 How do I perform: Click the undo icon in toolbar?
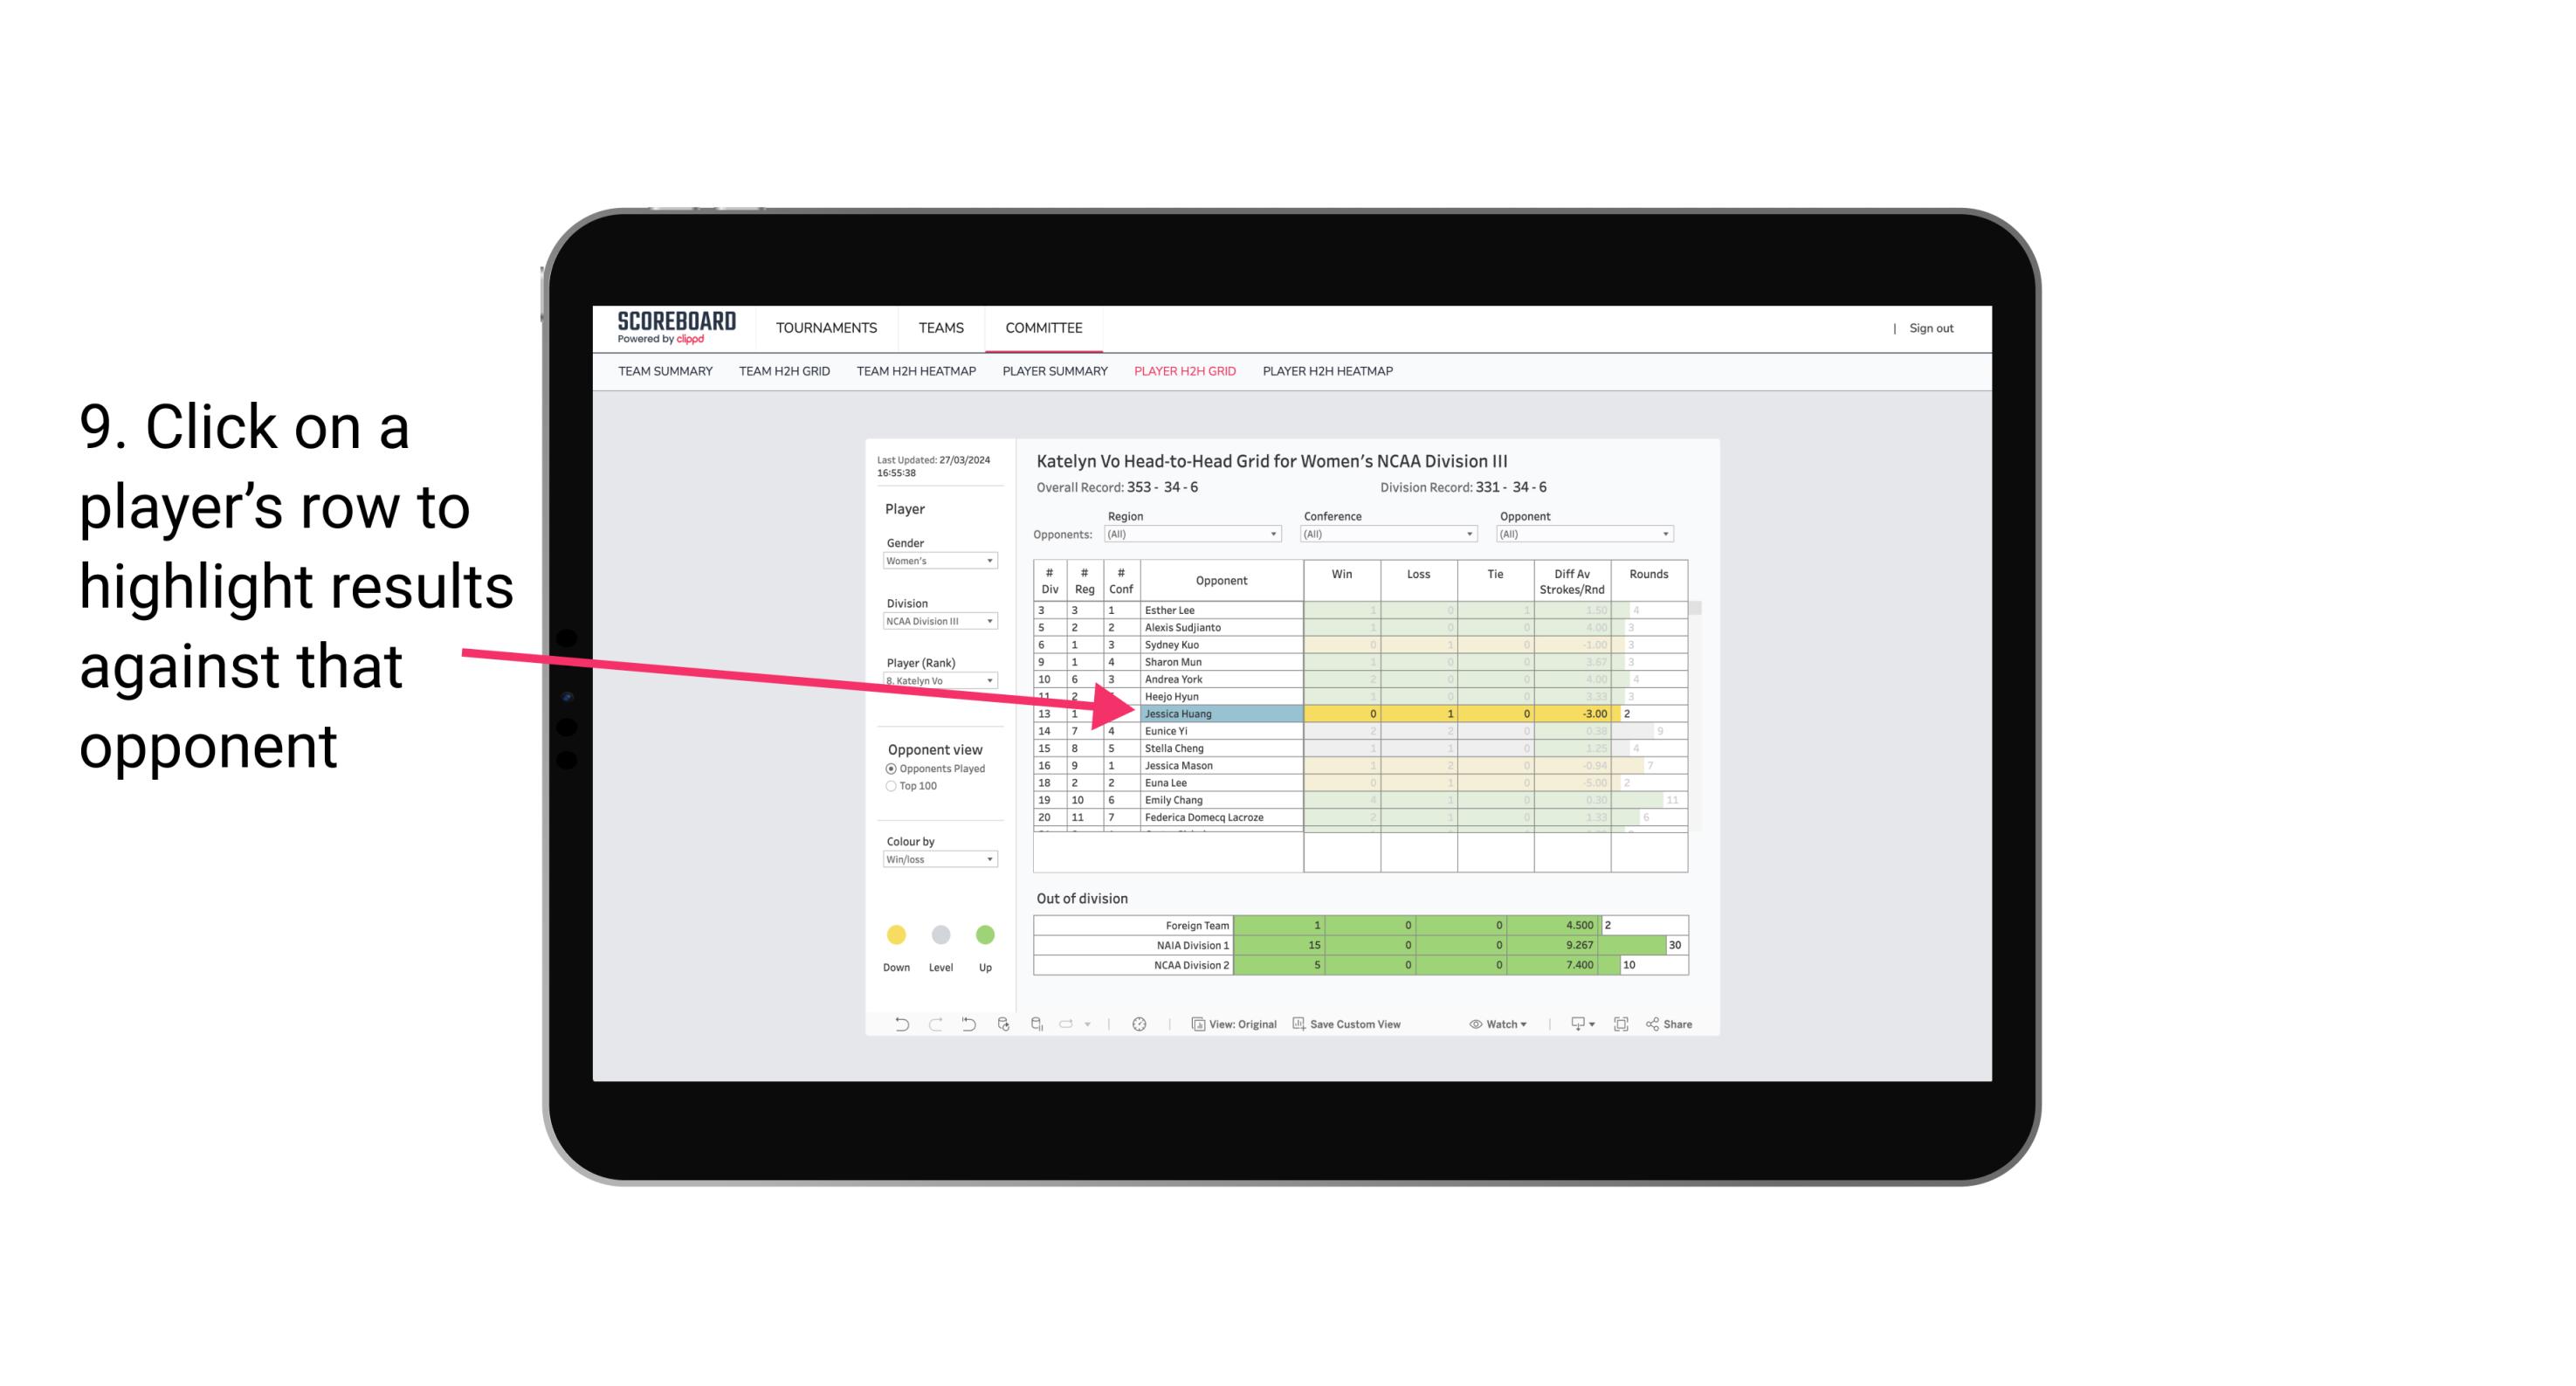(894, 1026)
